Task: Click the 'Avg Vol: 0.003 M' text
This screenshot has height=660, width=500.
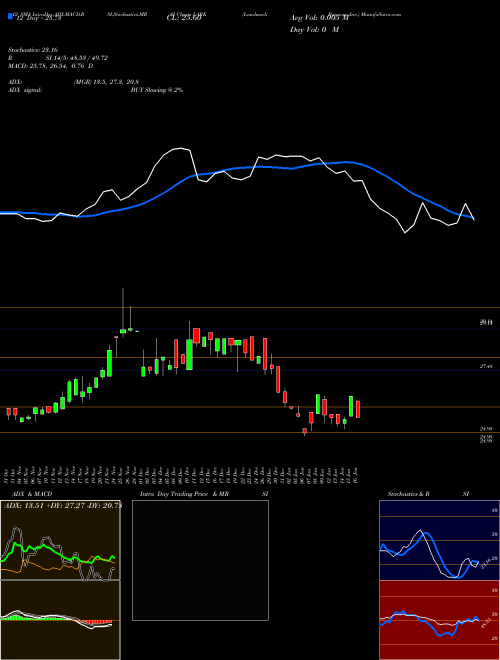Action: click(319, 18)
